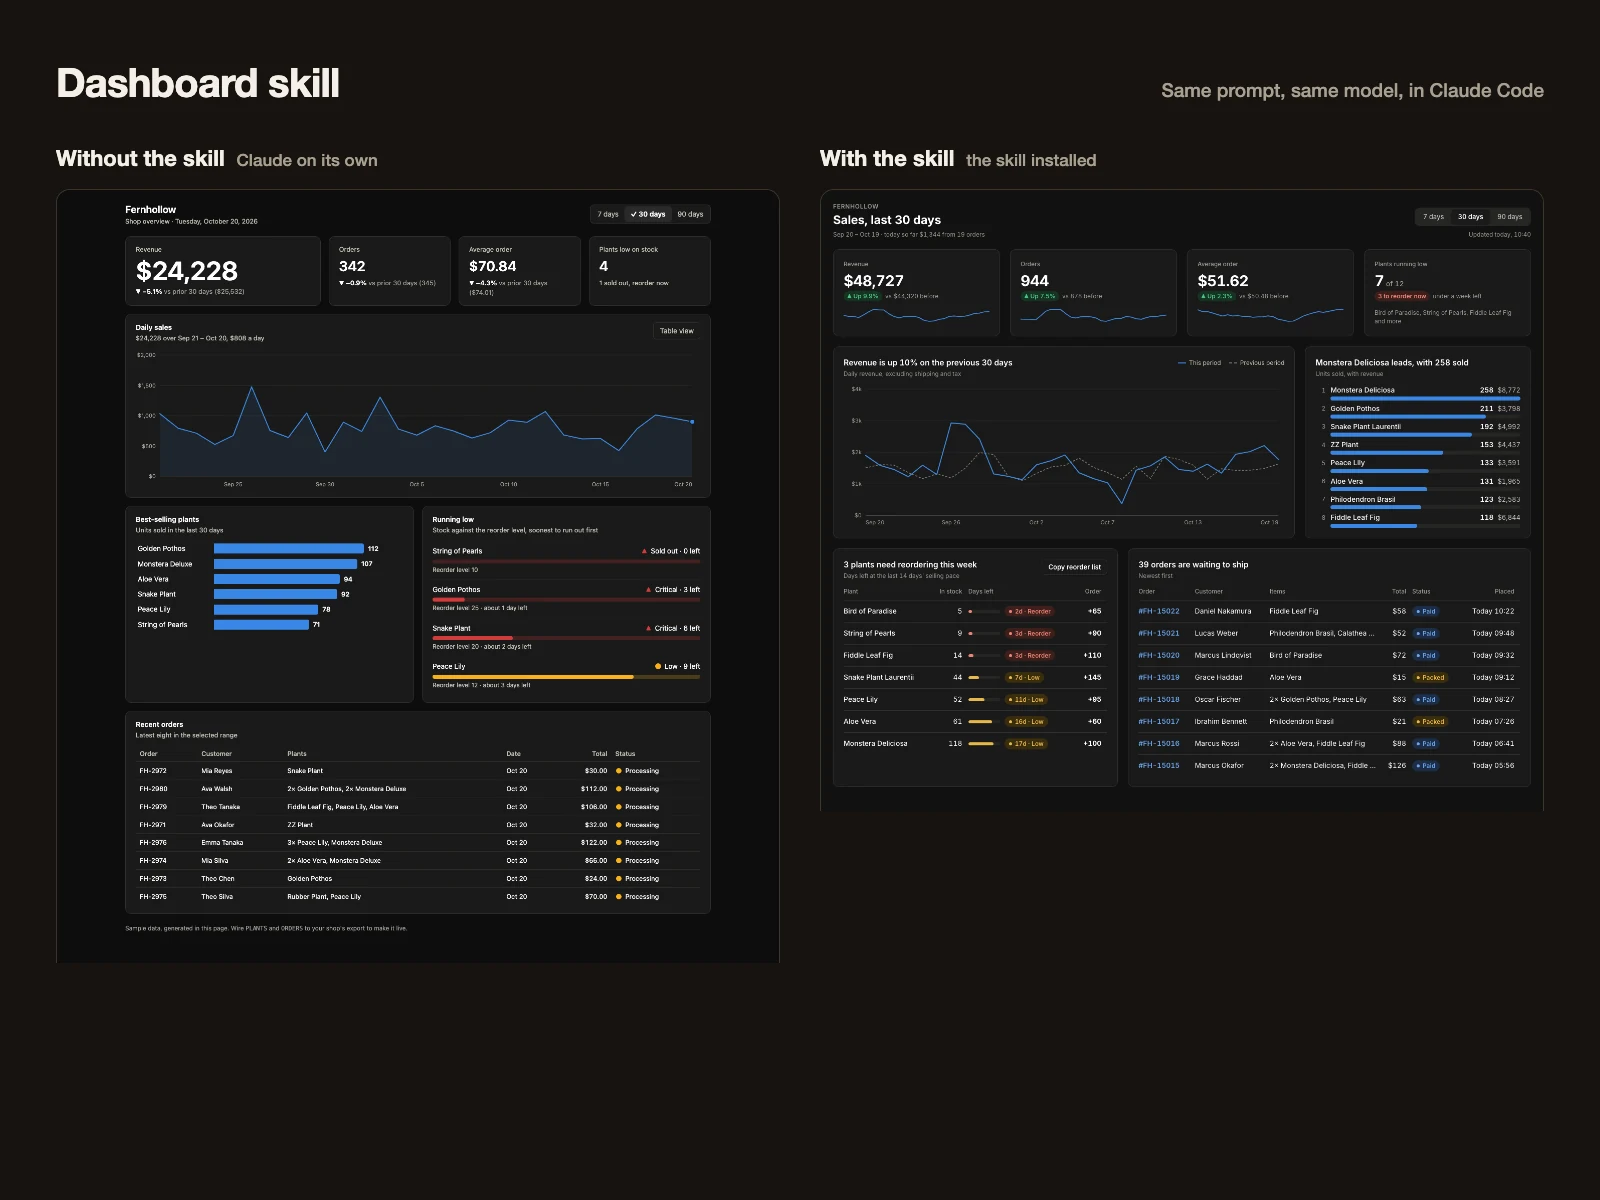Click the 17d · Low badge for Monstera Deliciosa
Image resolution: width=1600 pixels, height=1200 pixels.
tap(1026, 743)
